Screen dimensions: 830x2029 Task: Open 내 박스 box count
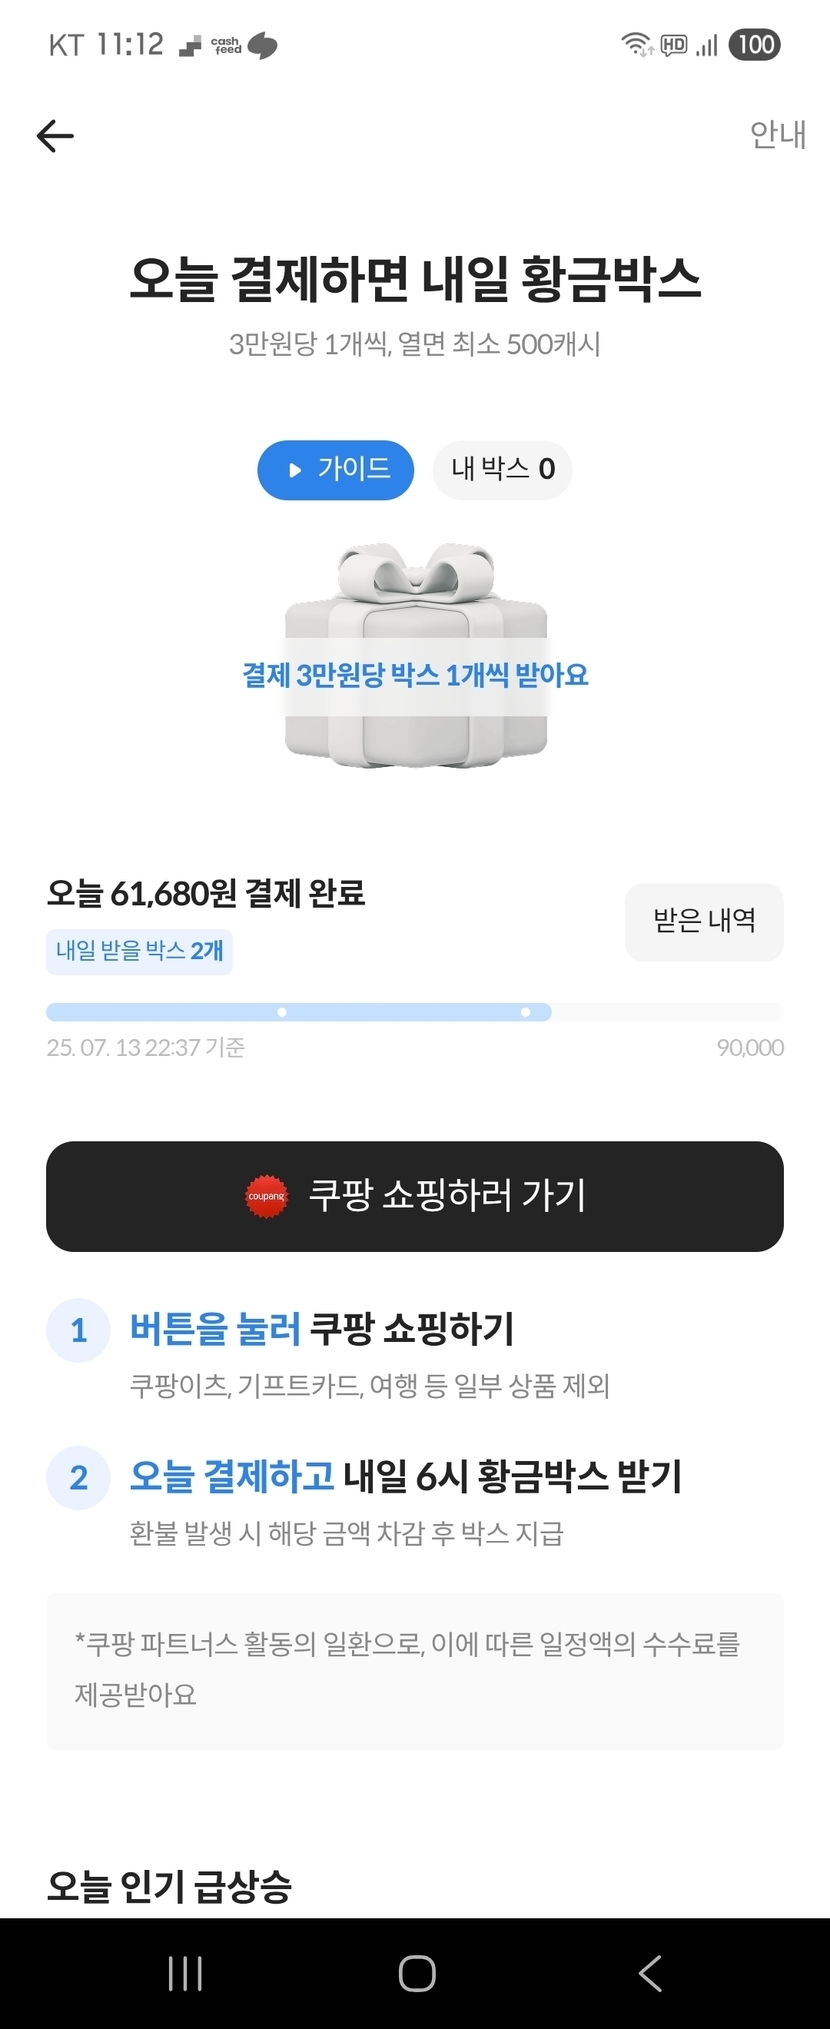(502, 469)
